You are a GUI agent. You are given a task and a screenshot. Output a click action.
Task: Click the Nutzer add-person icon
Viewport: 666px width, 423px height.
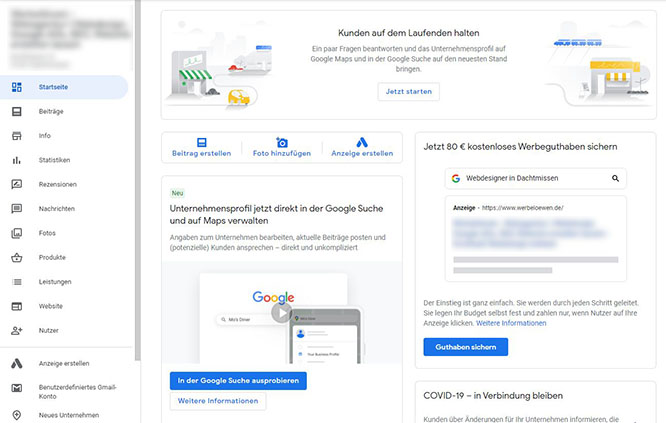point(17,330)
